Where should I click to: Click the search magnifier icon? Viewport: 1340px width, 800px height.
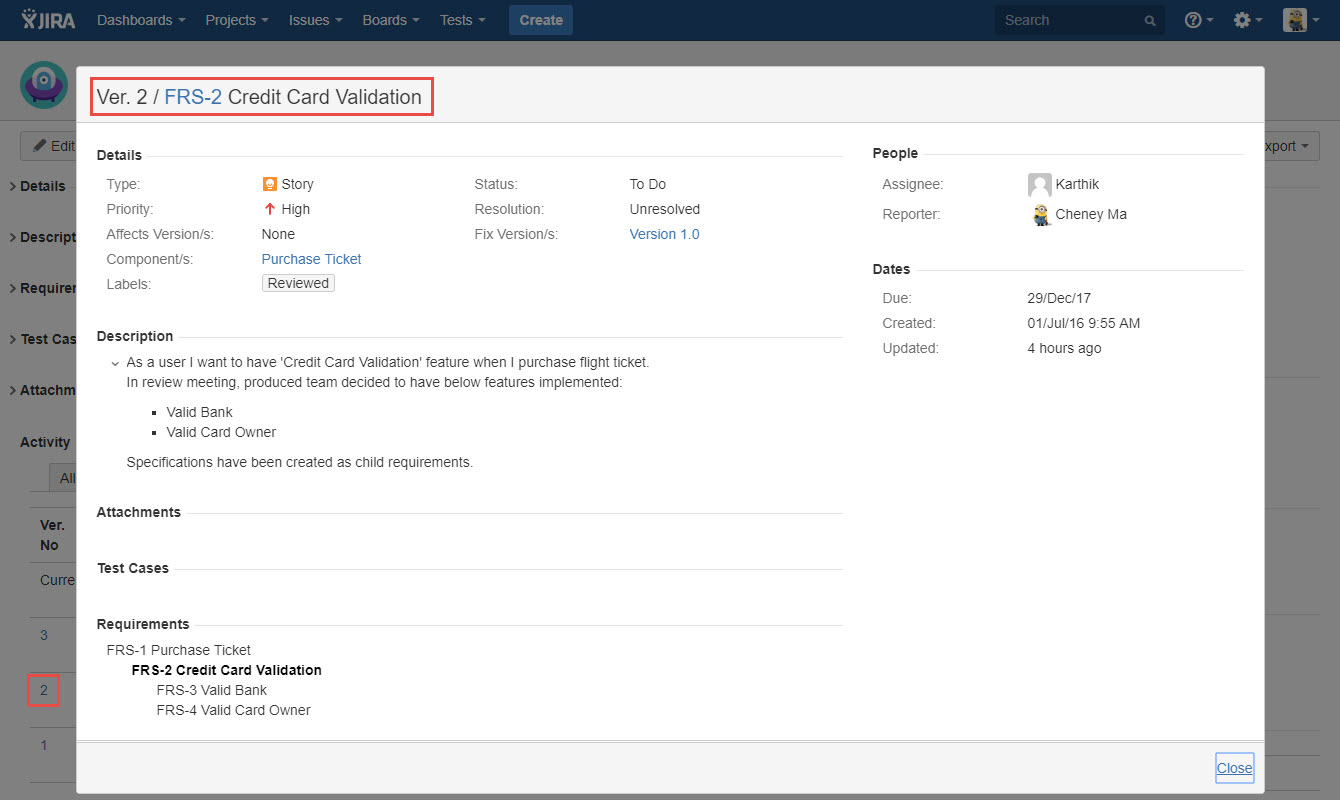coord(1150,21)
